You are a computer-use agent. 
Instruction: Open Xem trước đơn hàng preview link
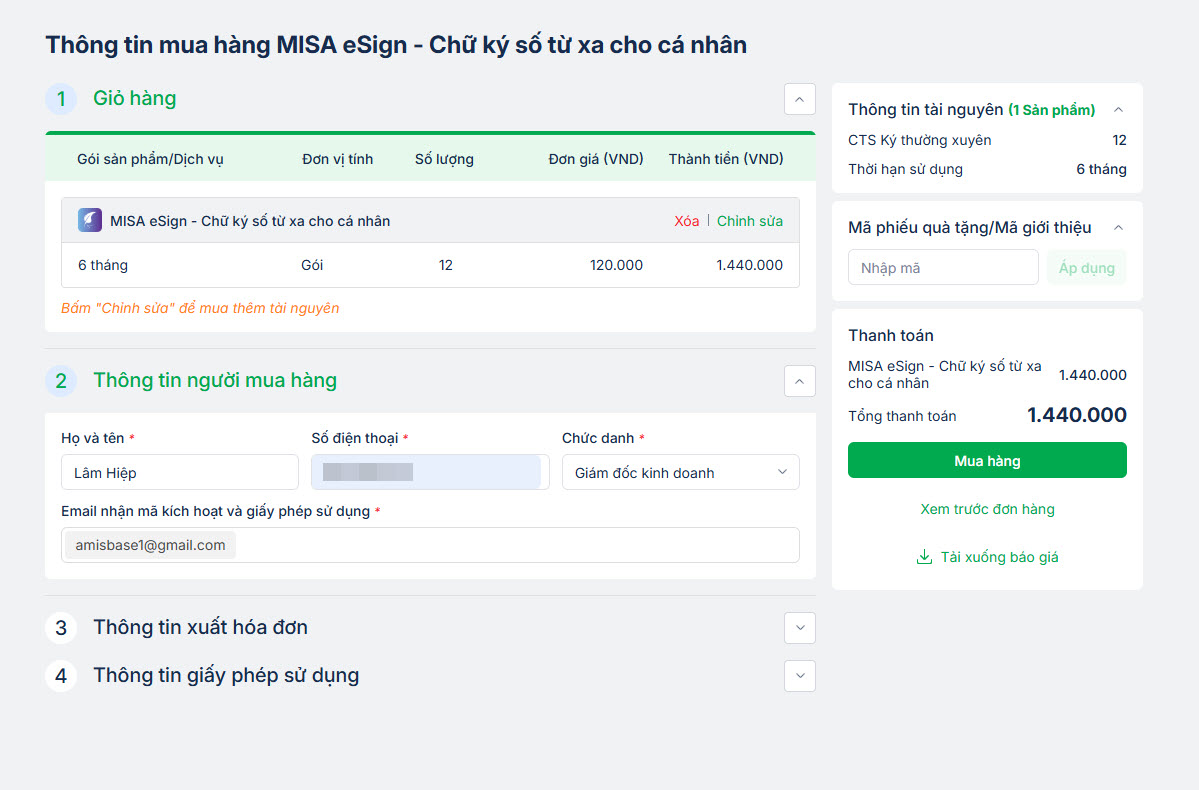[x=987, y=509]
